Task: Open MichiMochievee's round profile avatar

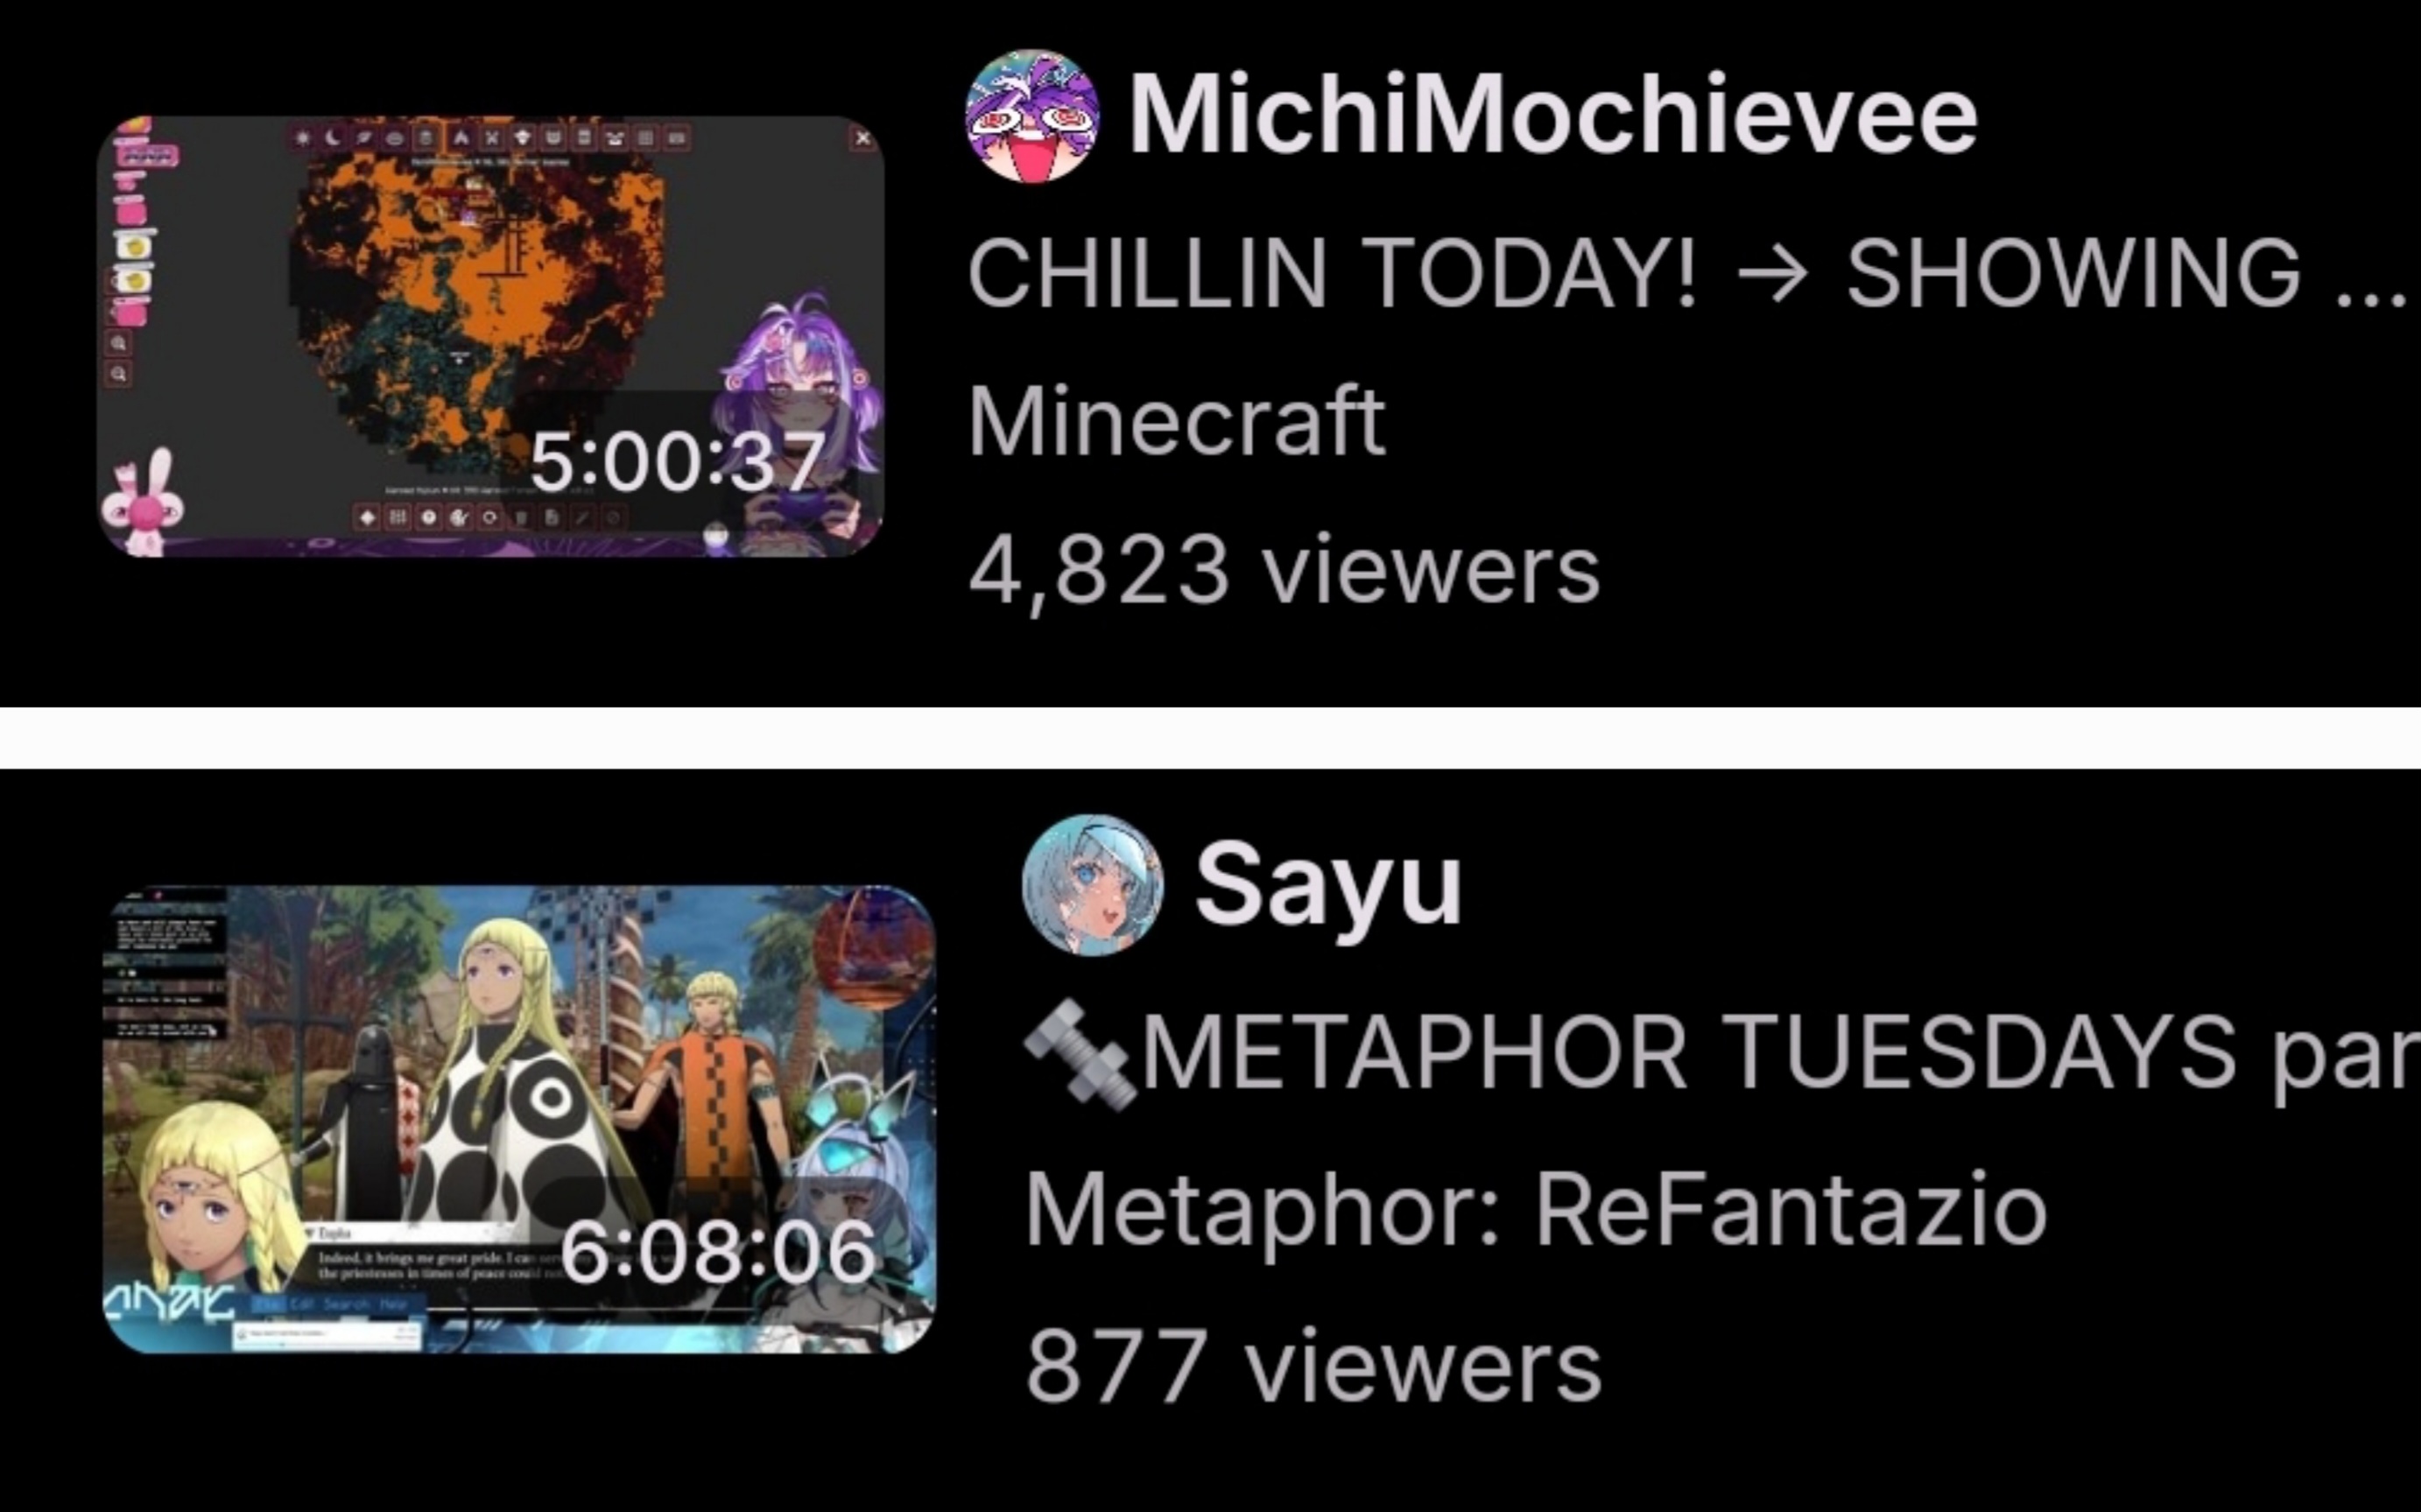Action: 1032,116
